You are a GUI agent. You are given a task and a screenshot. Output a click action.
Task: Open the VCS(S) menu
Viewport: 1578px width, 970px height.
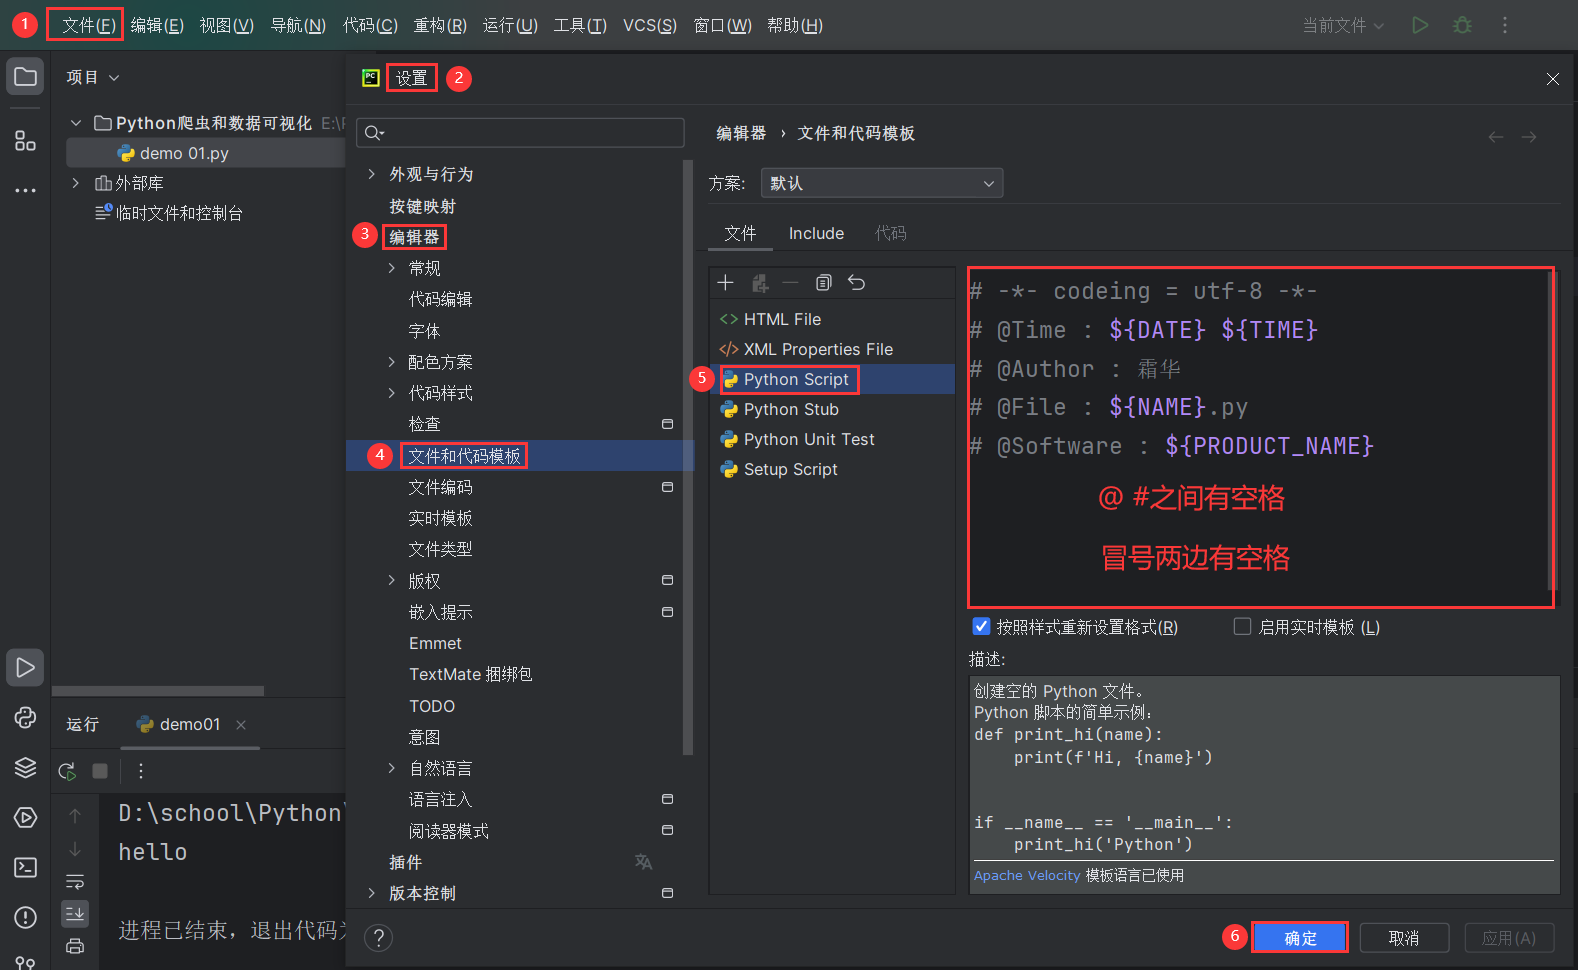tap(650, 25)
